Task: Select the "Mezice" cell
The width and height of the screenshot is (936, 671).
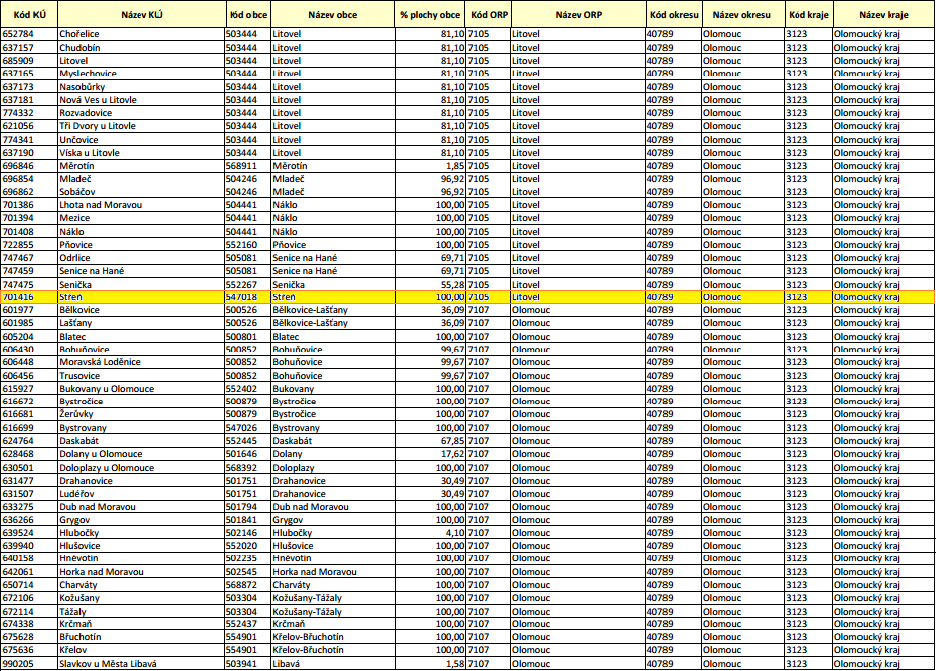Action: [141, 218]
